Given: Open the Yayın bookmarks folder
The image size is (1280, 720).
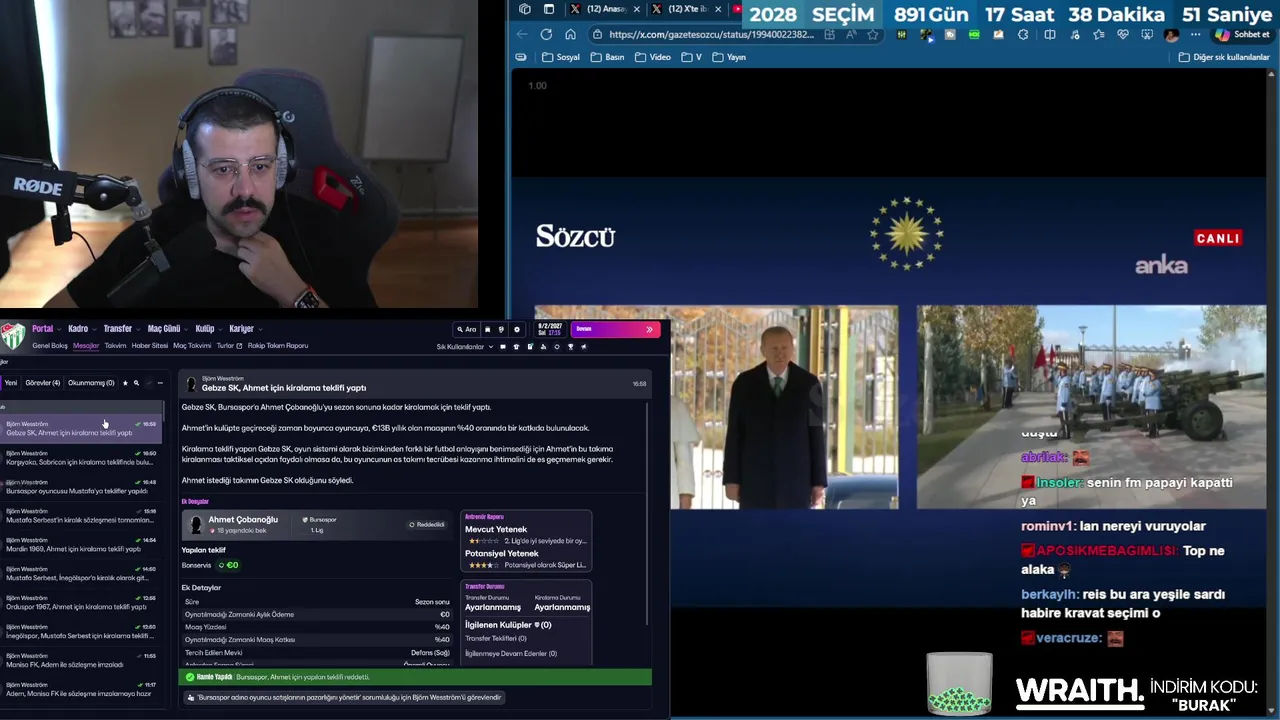Looking at the screenshot, I should 729,57.
